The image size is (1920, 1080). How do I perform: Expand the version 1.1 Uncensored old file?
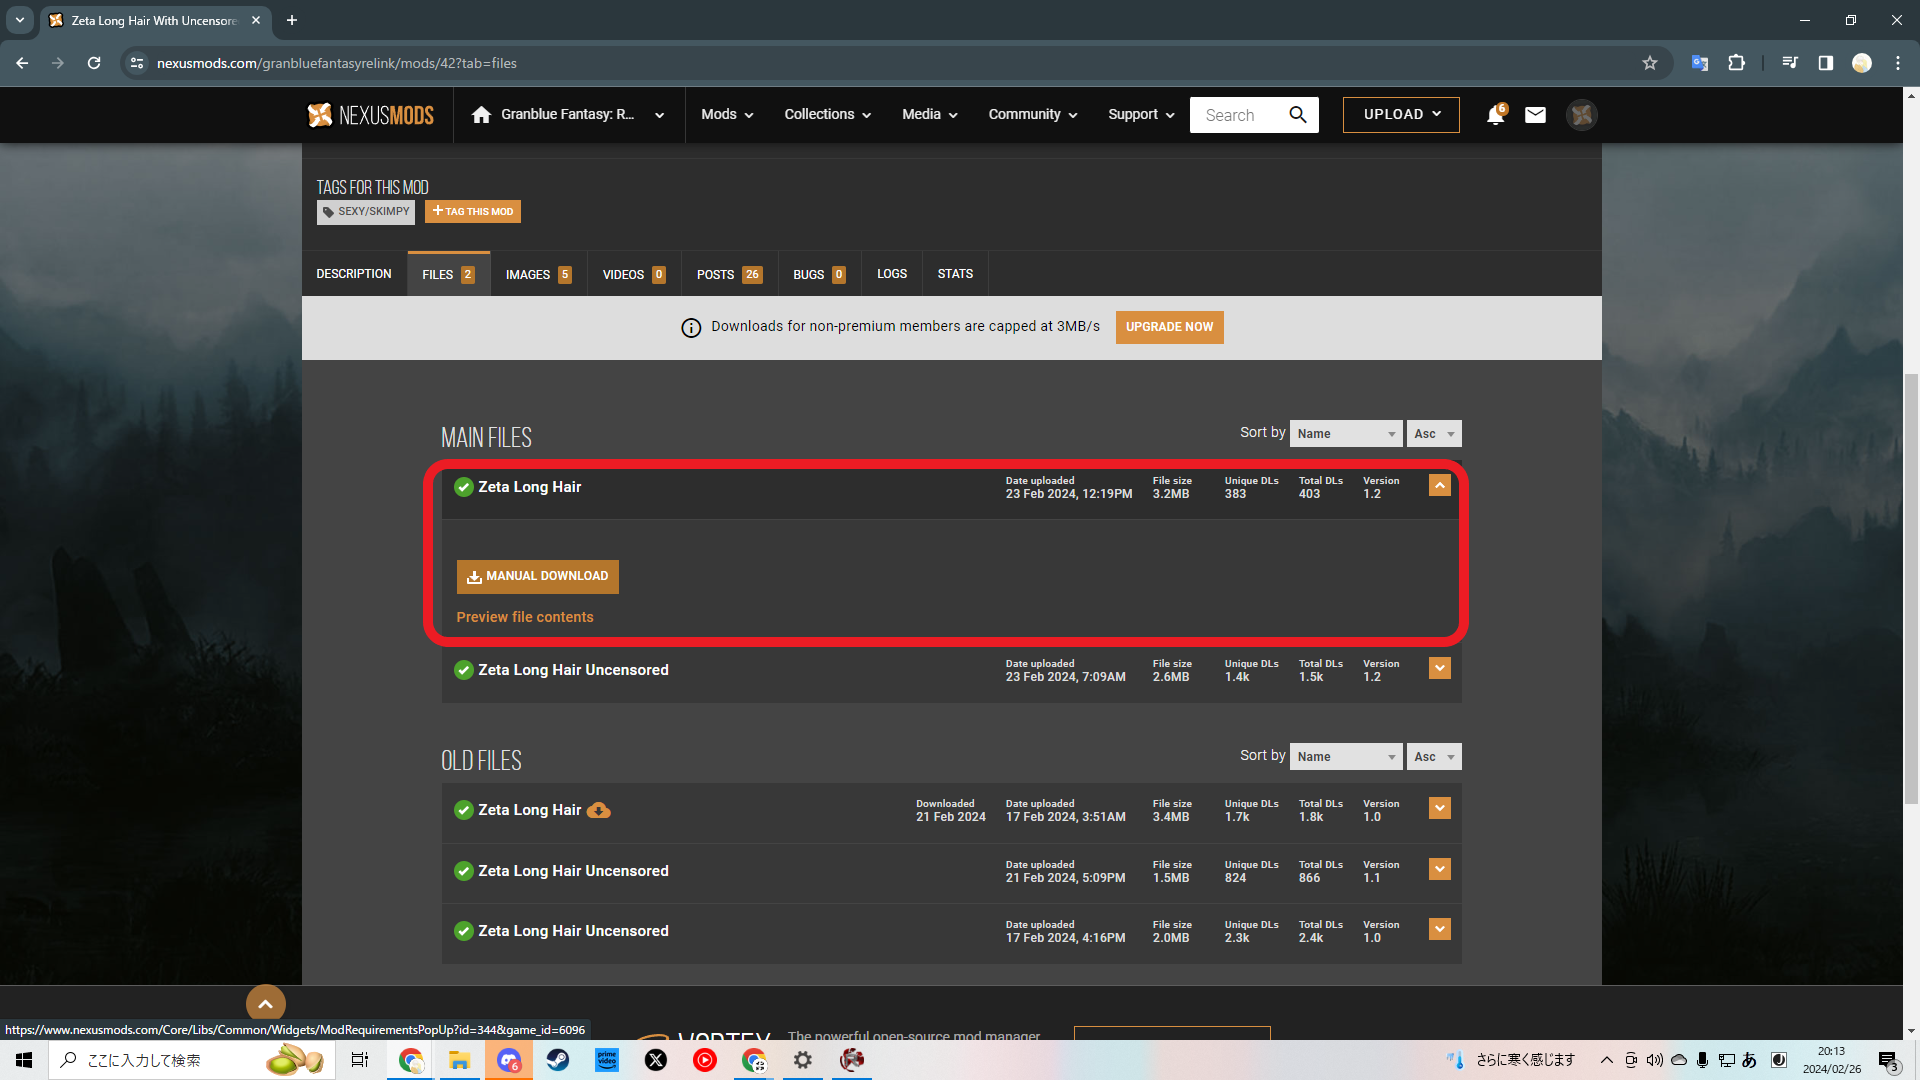pyautogui.click(x=1439, y=869)
